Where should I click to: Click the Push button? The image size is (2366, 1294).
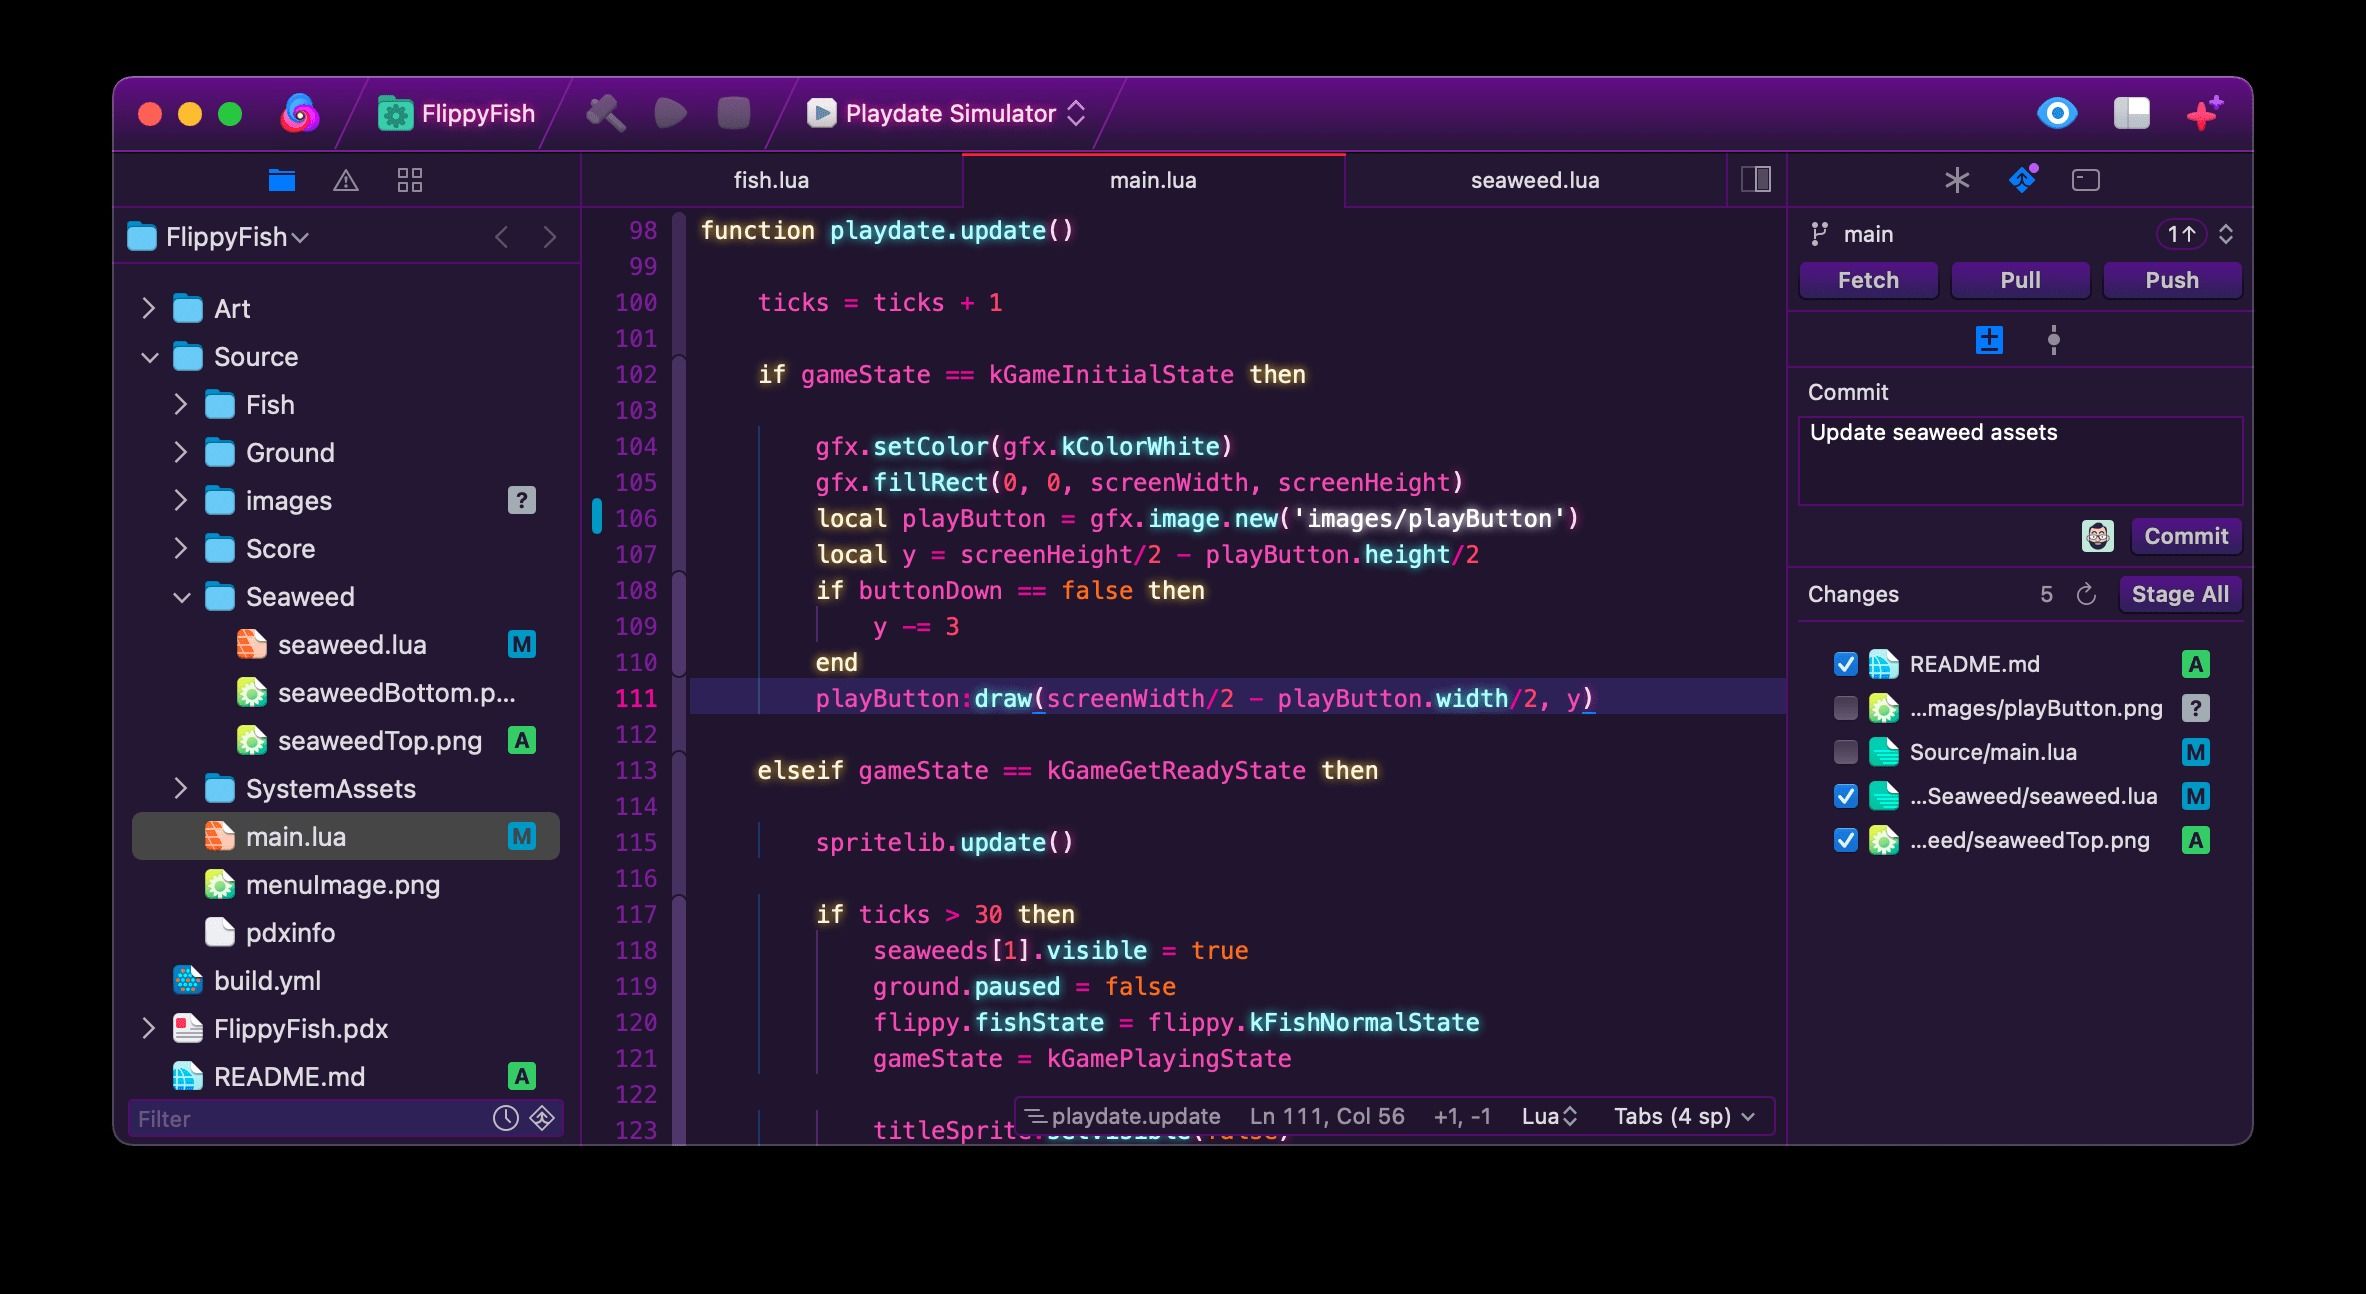tap(2171, 280)
